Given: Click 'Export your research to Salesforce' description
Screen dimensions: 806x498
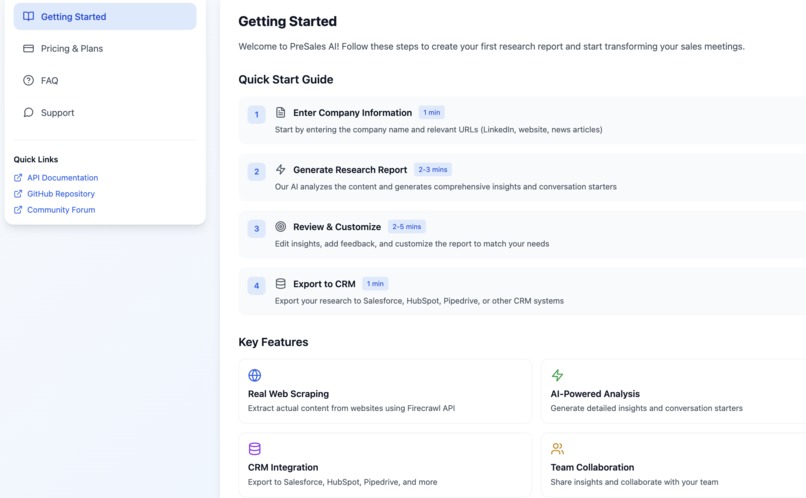Looking at the screenshot, I should click(x=419, y=301).
